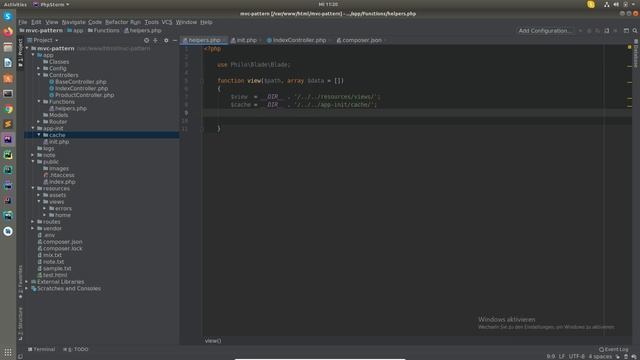Click the yellow inspection indicator in editor gutter

[629, 47]
